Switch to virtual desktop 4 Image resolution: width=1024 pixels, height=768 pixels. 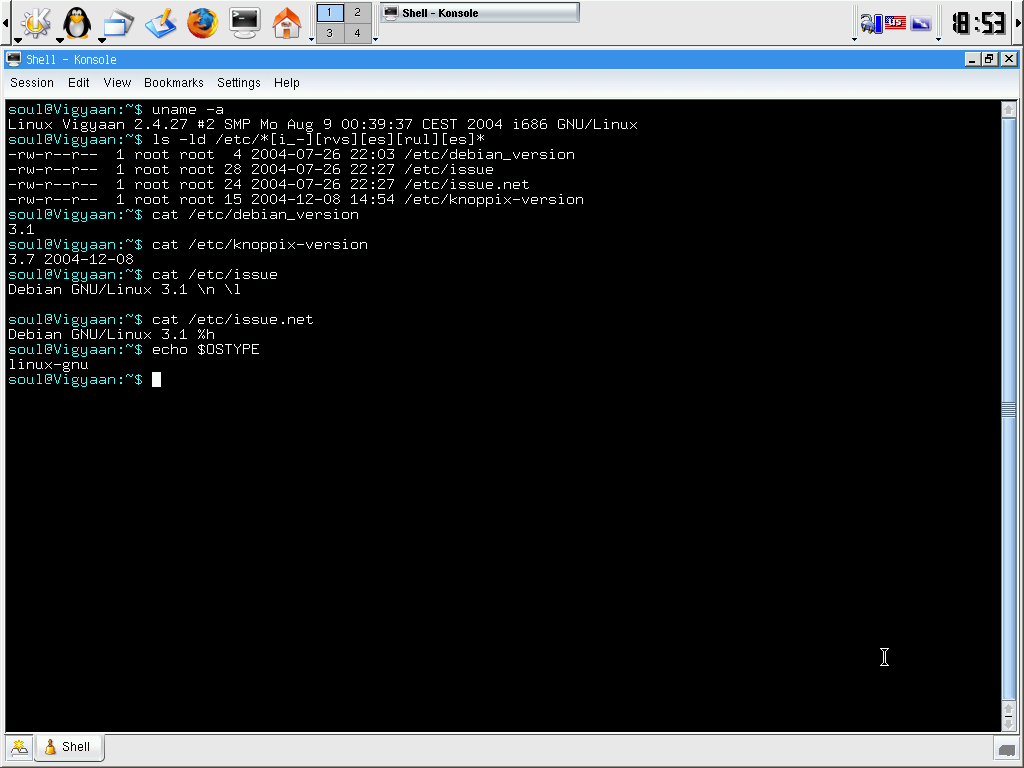tap(357, 33)
